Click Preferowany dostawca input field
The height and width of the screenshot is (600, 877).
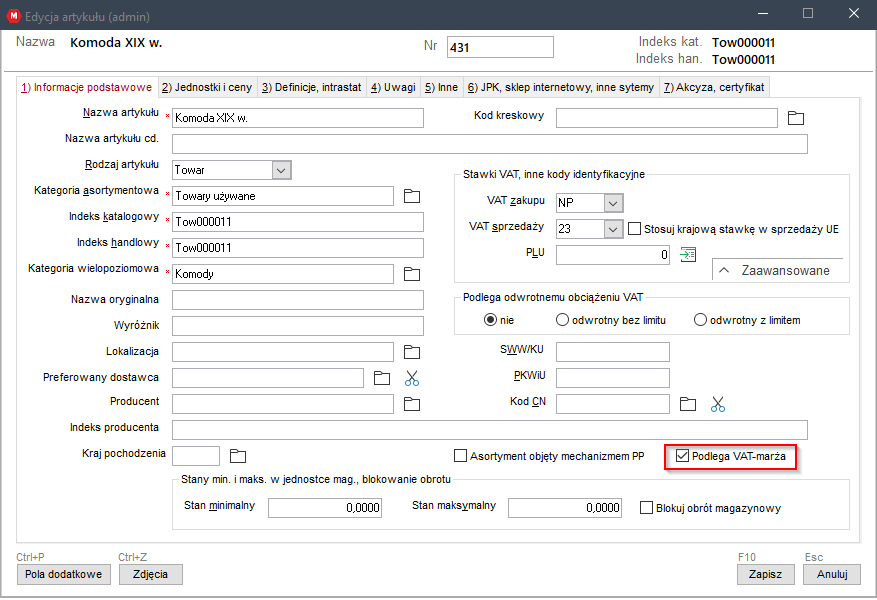(x=268, y=378)
